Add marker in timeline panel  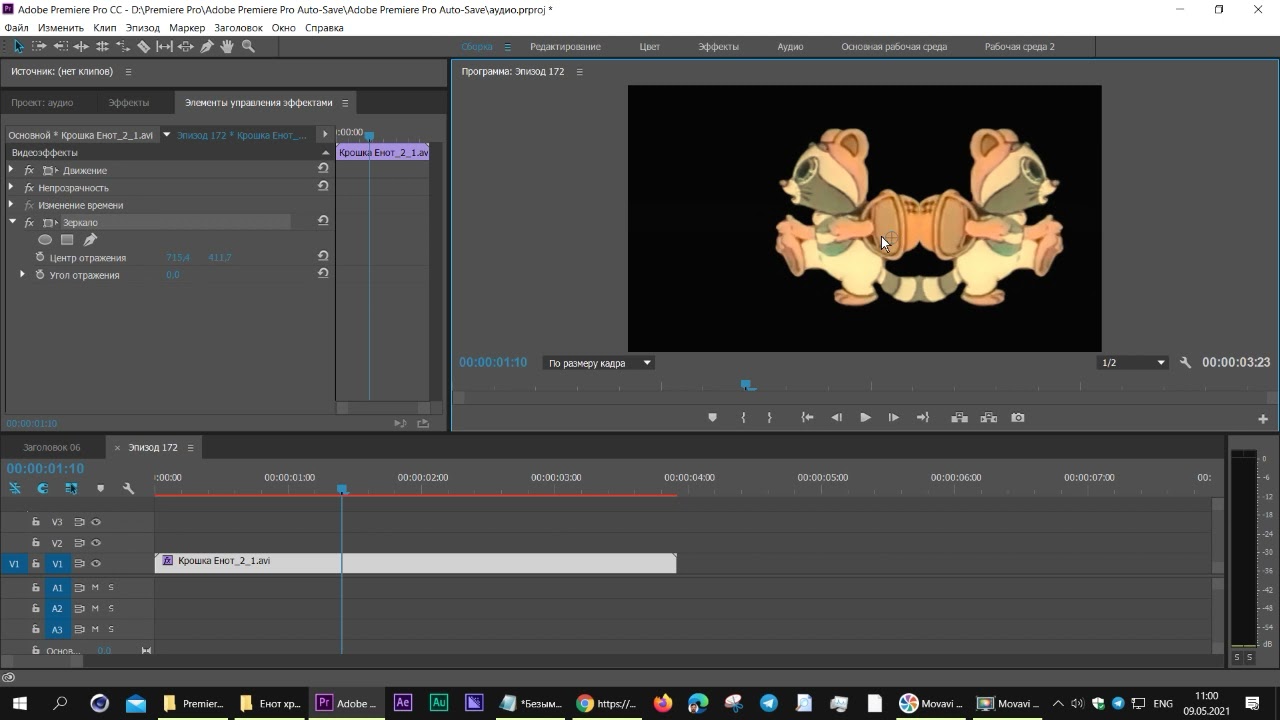pyautogui.click(x=100, y=488)
